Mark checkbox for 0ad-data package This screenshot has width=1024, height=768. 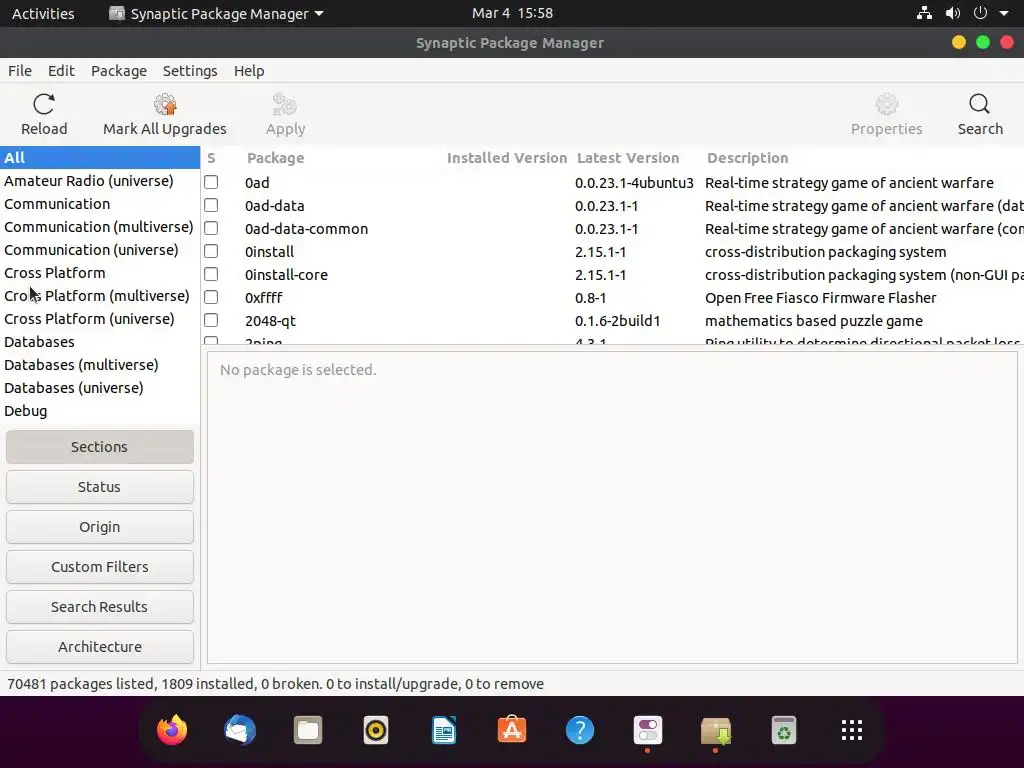[x=211, y=205]
